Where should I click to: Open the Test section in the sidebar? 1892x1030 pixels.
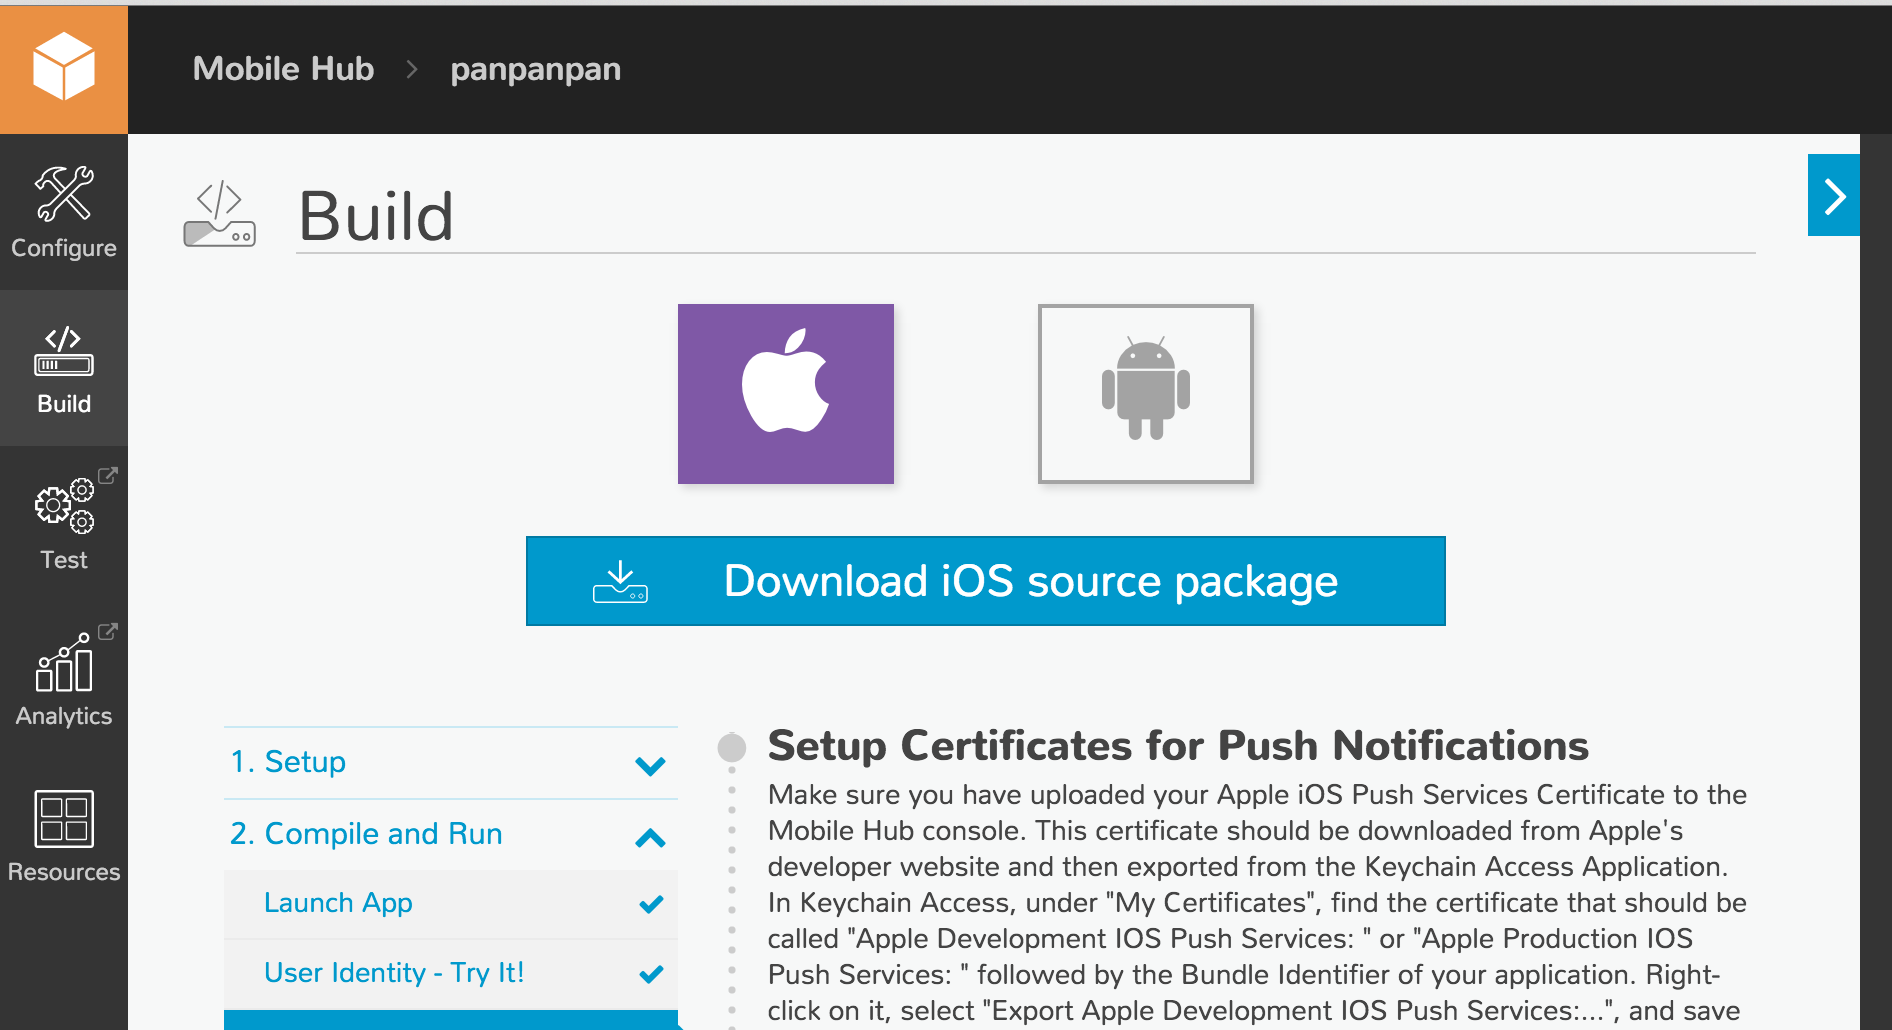click(x=64, y=524)
